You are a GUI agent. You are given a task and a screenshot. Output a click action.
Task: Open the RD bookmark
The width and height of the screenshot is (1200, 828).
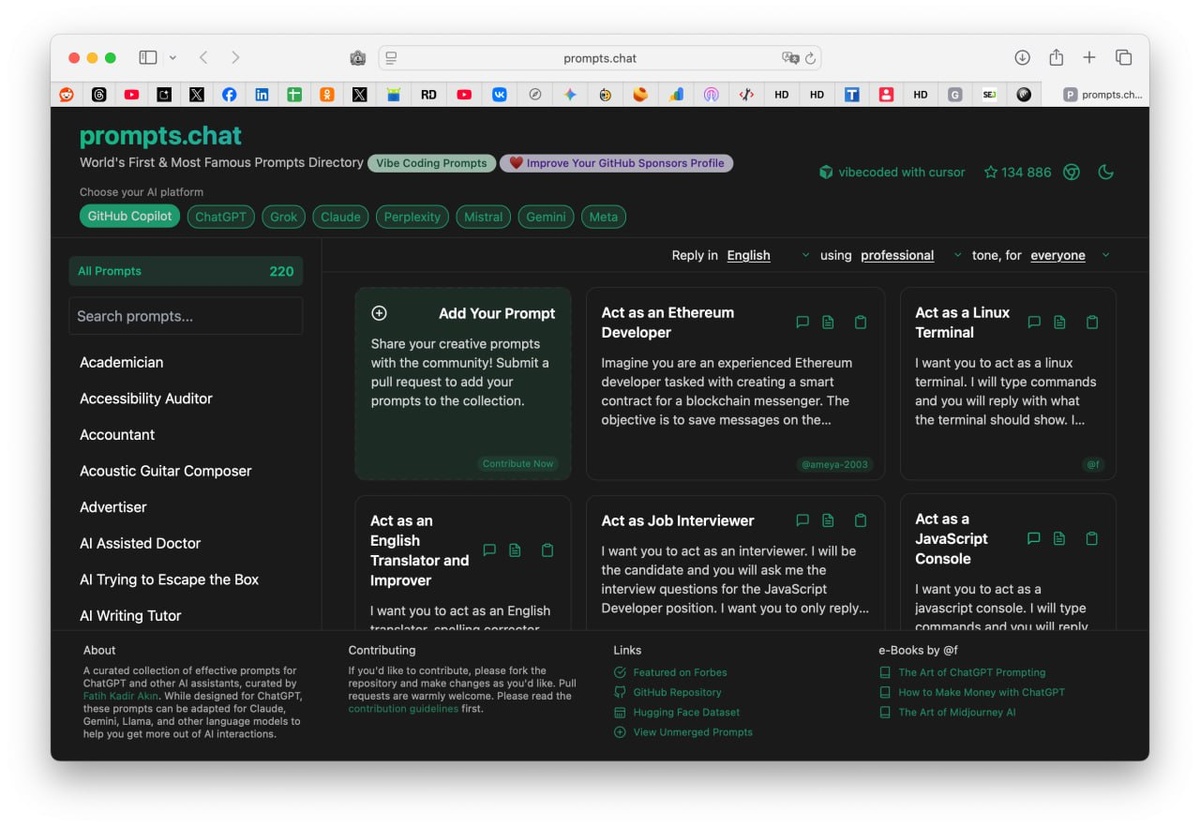[x=428, y=94]
